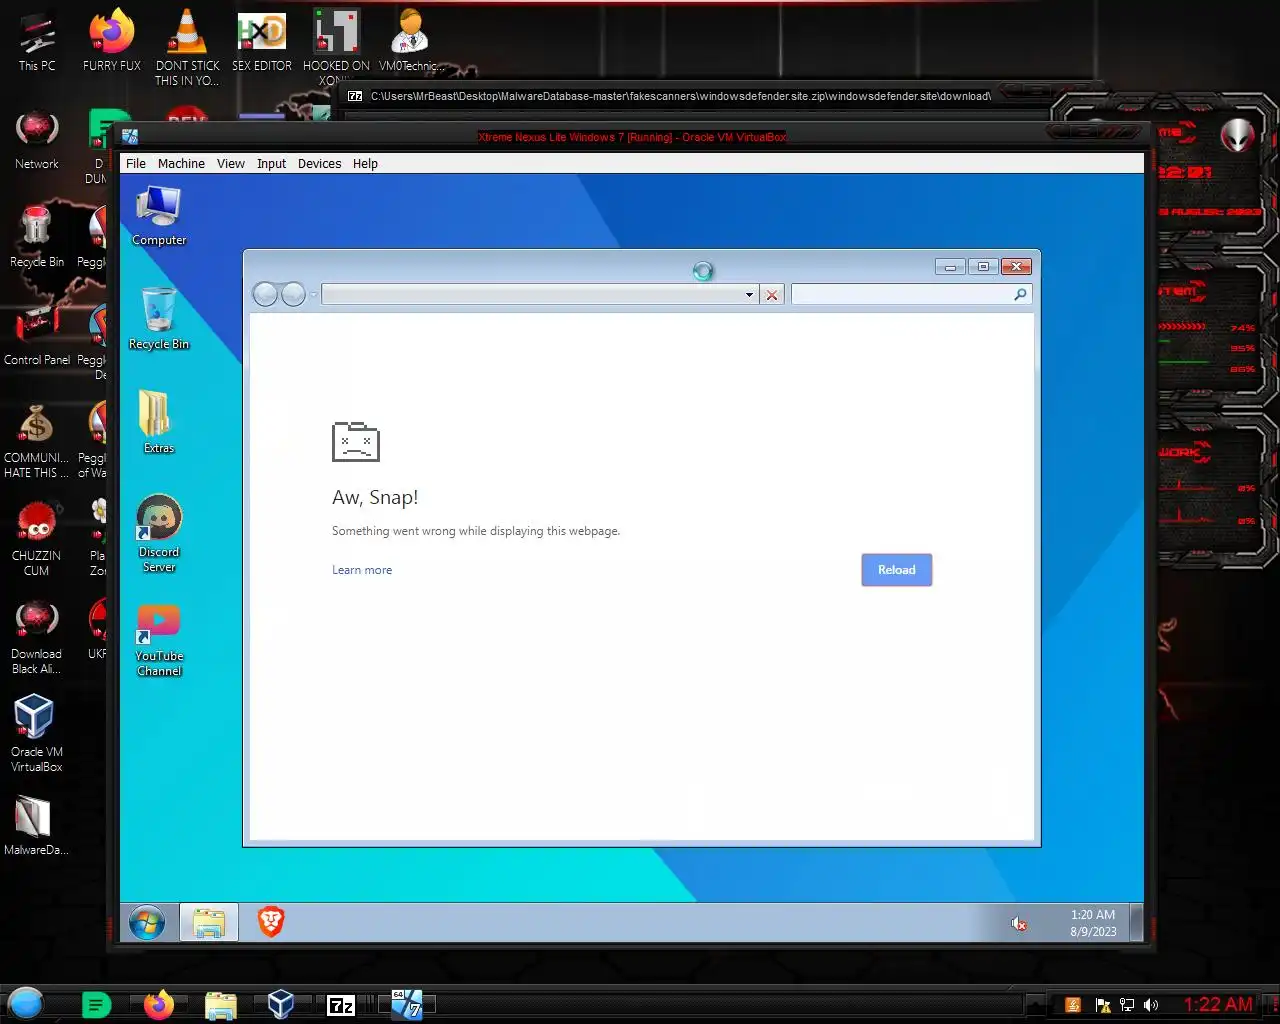Screen dimensions: 1280x1024
Task: Open the VirtualBox Machine menu
Action: click(x=181, y=163)
